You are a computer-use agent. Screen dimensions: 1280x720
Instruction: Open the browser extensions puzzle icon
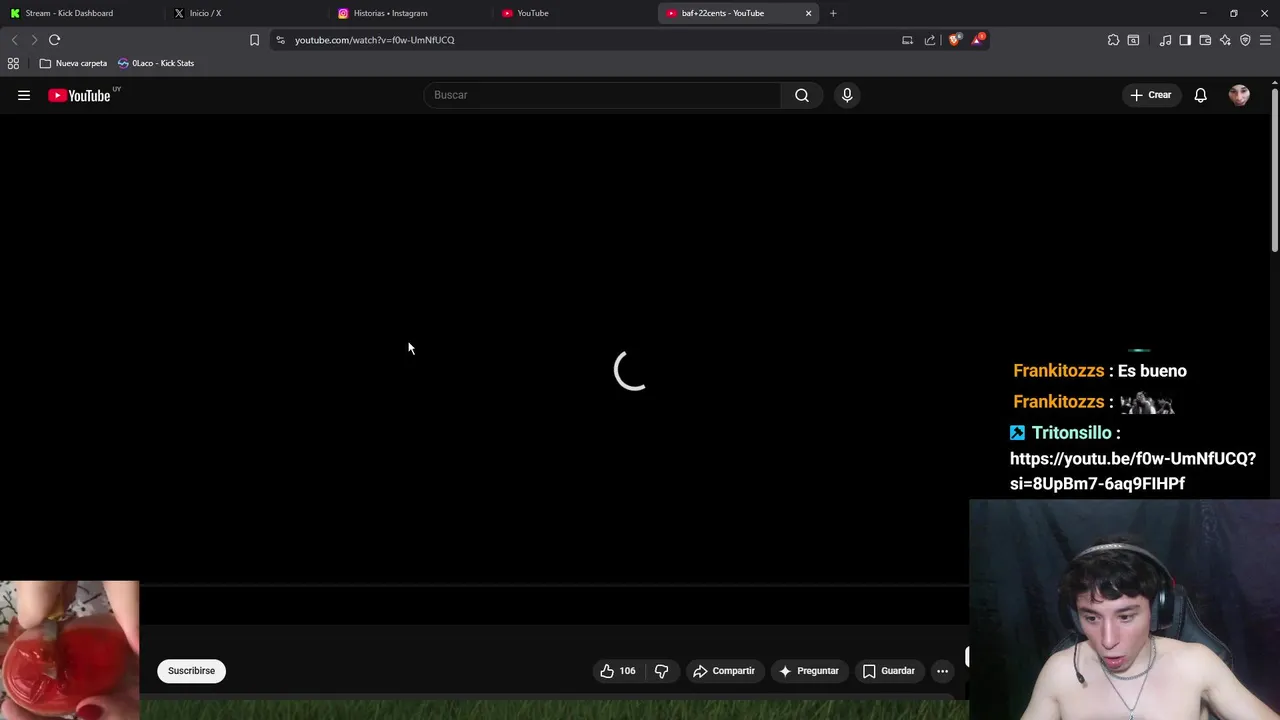tap(1113, 40)
